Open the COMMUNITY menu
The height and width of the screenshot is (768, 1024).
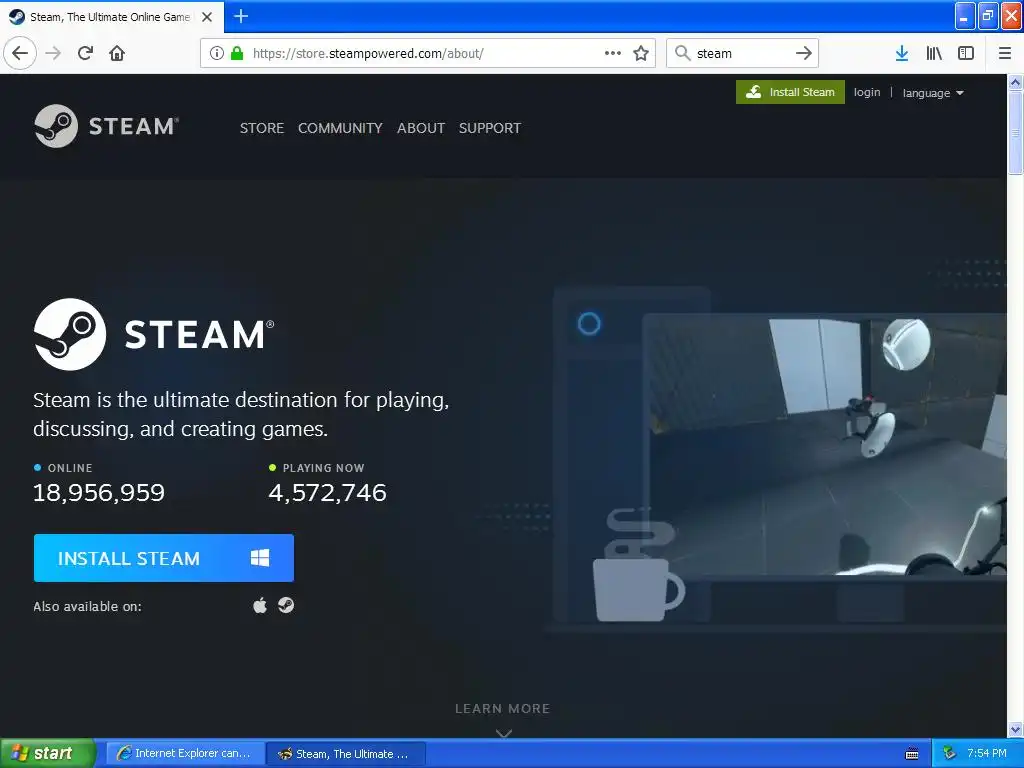point(340,128)
